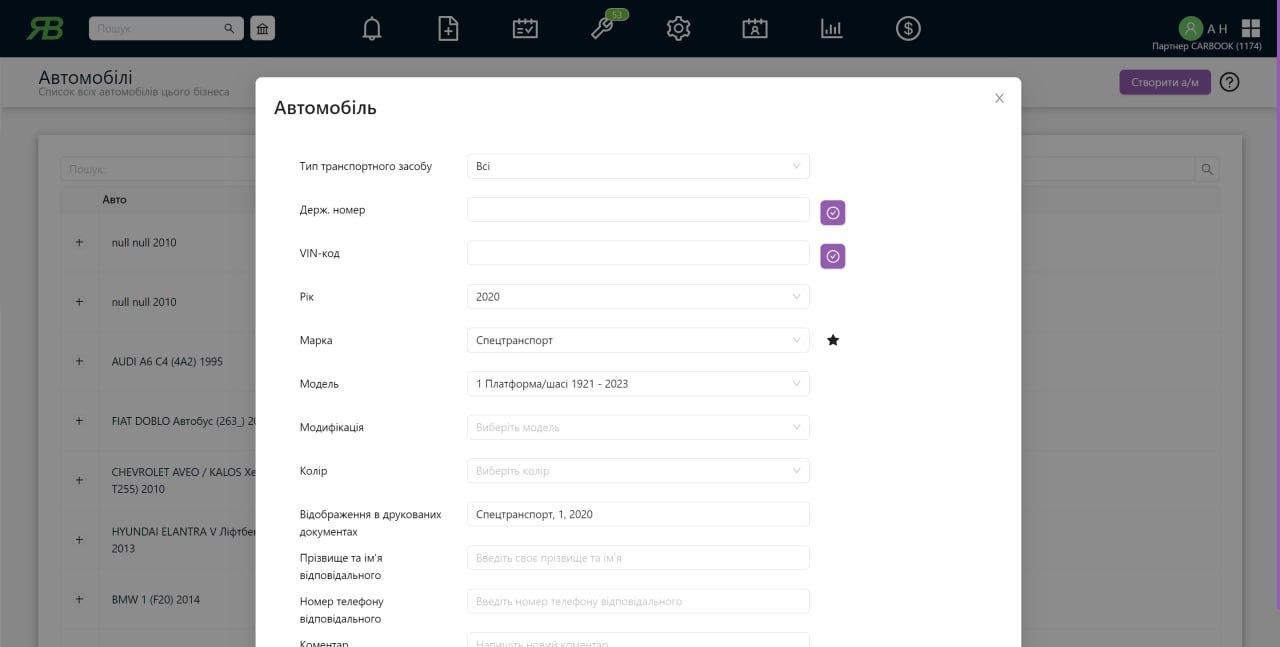Toggle the favorite star next to Марка
Viewport: 1280px width, 647px height.
[833, 340]
